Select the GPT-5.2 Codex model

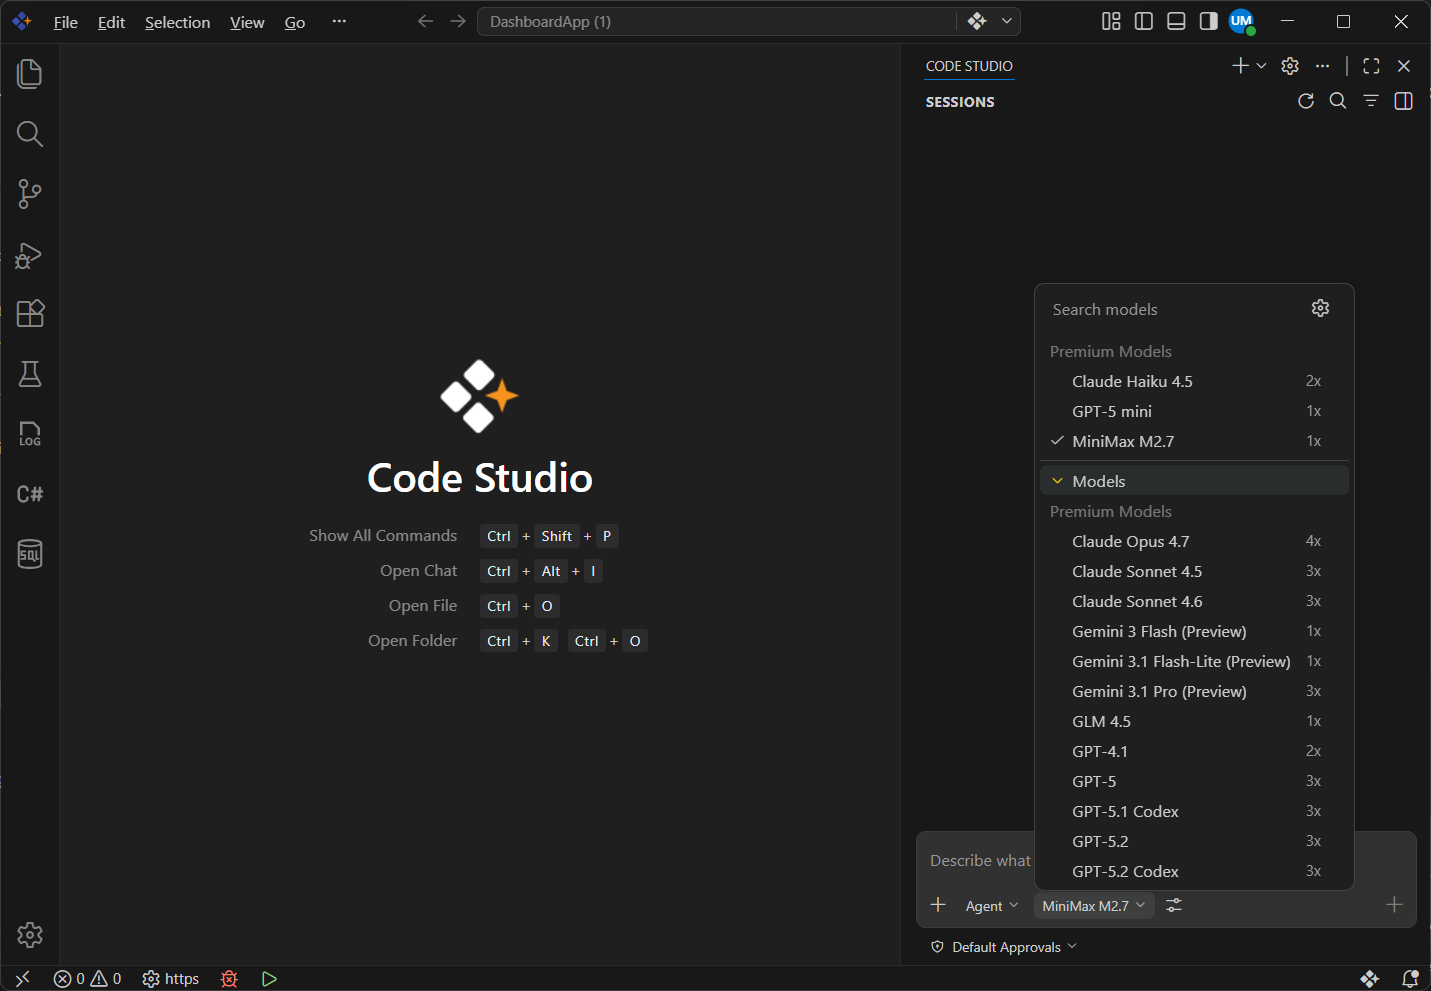pos(1195,871)
